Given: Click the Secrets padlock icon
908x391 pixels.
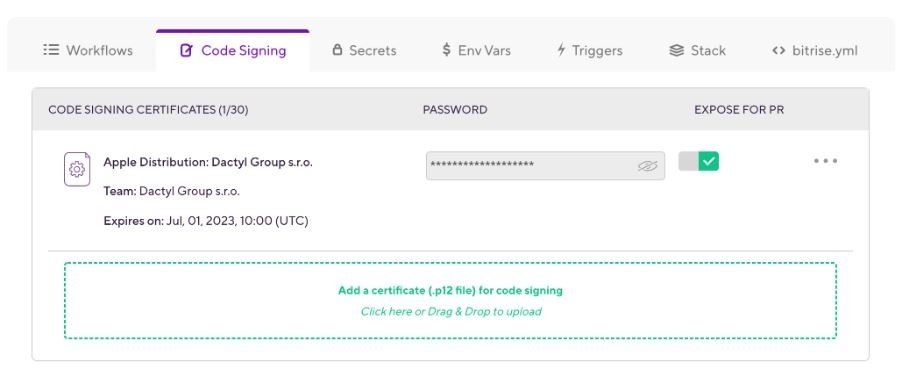Looking at the screenshot, I should 337,50.
